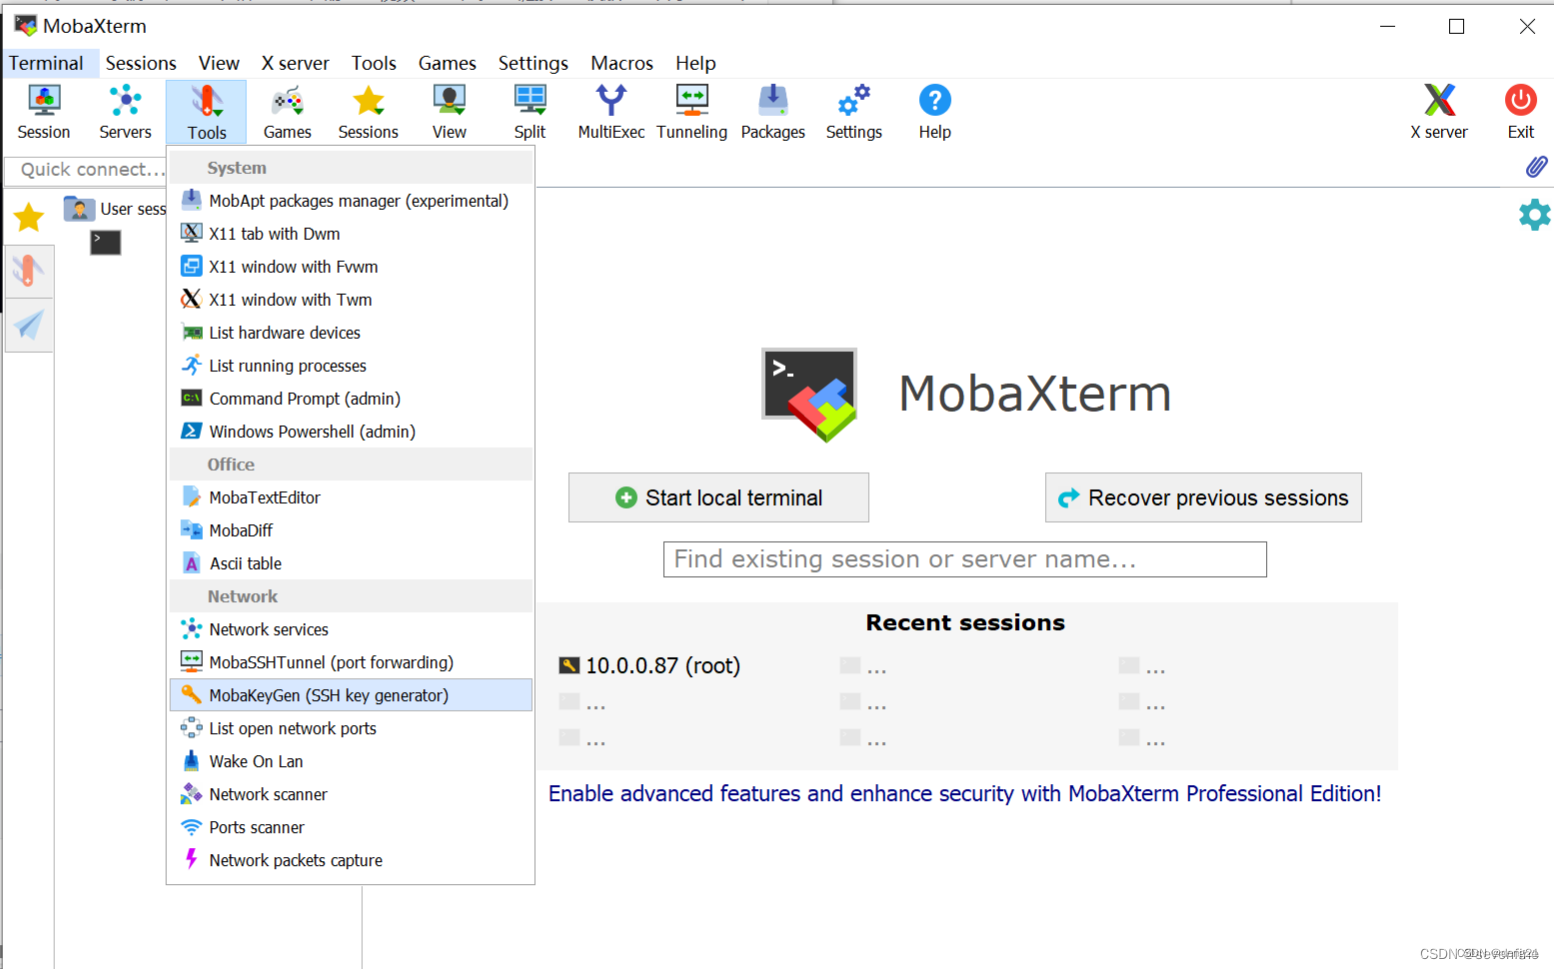Image resolution: width=1554 pixels, height=969 pixels.
Task: Open the Settings gears toolbar icon
Action: pos(854,112)
